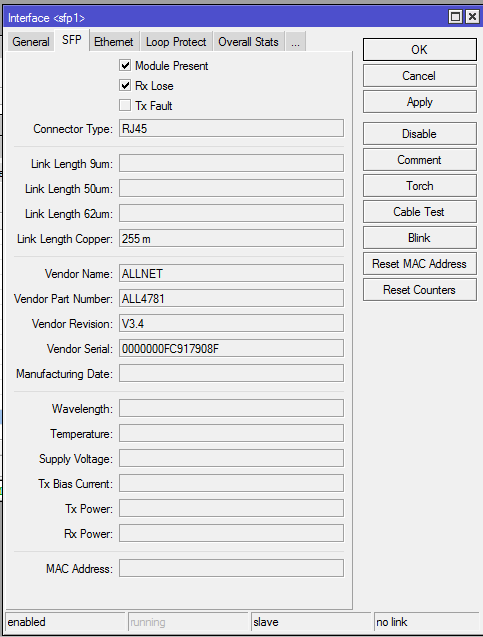The image size is (483, 637).
Task: Launch Torch on this interface
Action: pos(420,186)
